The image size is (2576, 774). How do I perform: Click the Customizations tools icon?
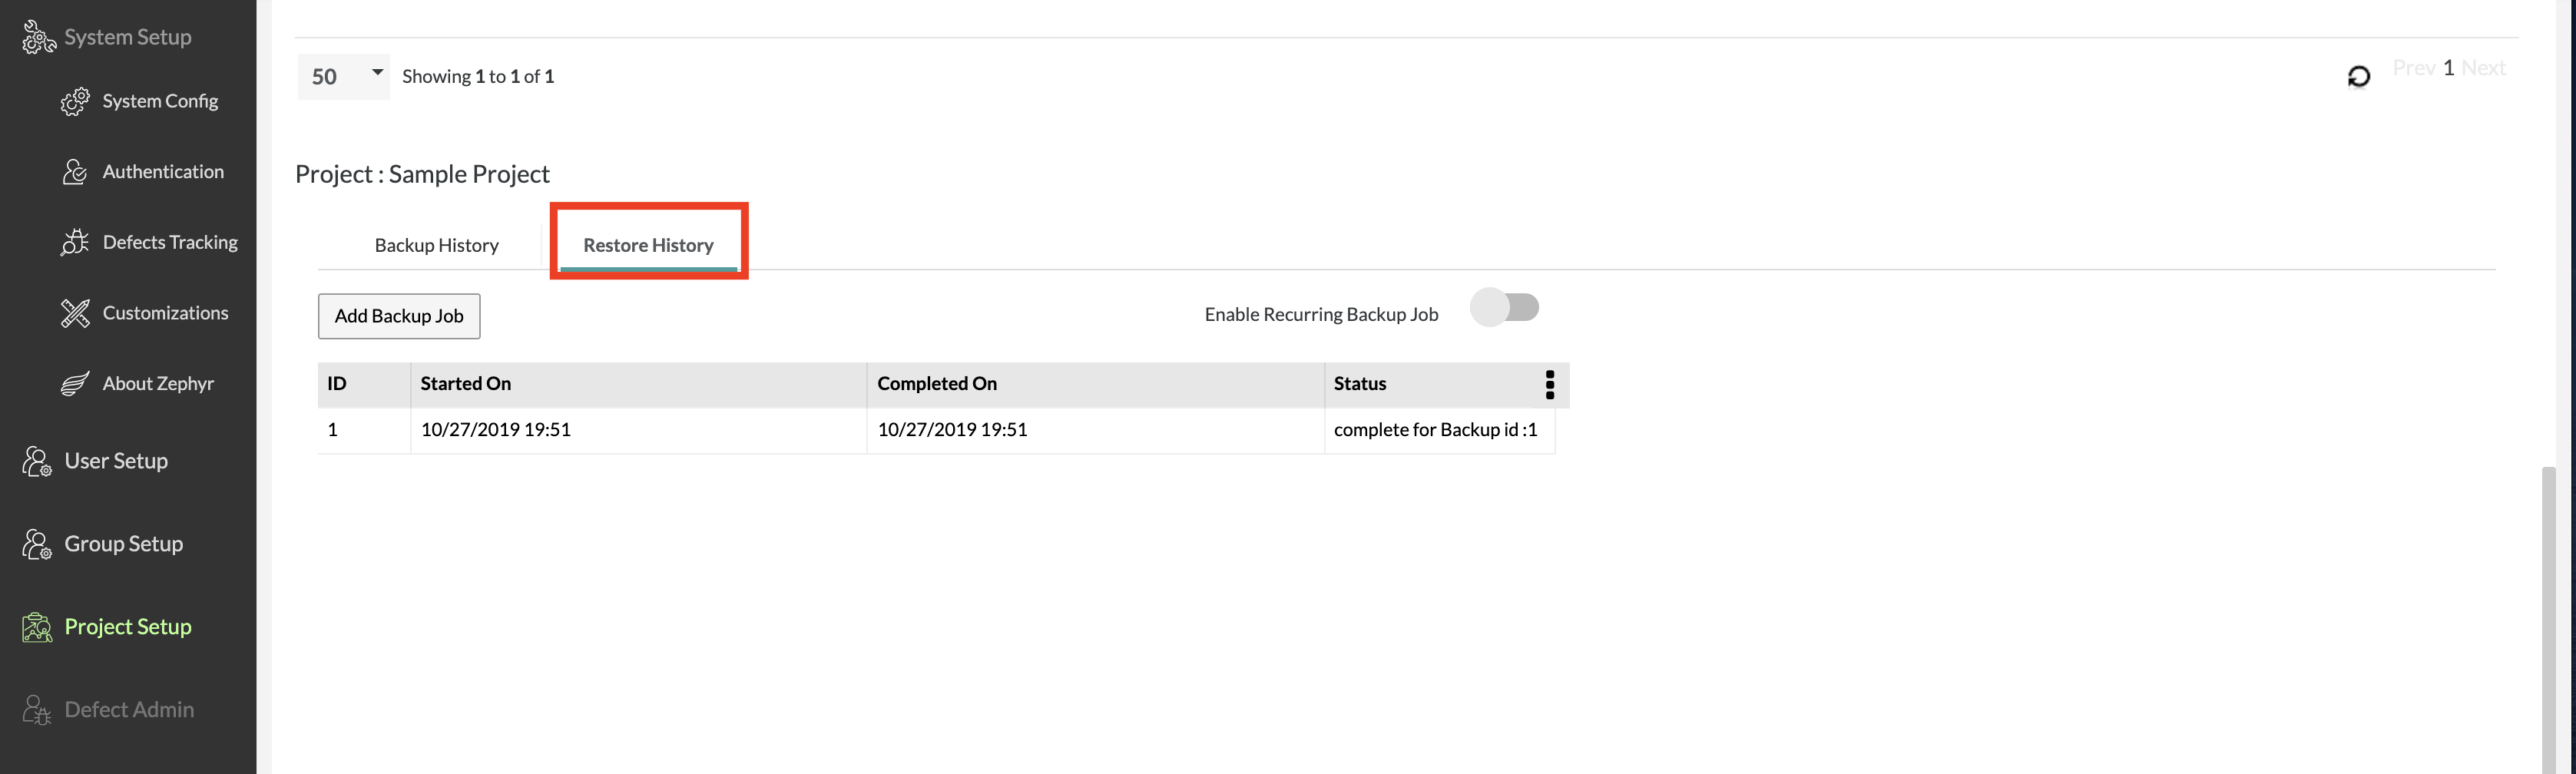pos(75,314)
